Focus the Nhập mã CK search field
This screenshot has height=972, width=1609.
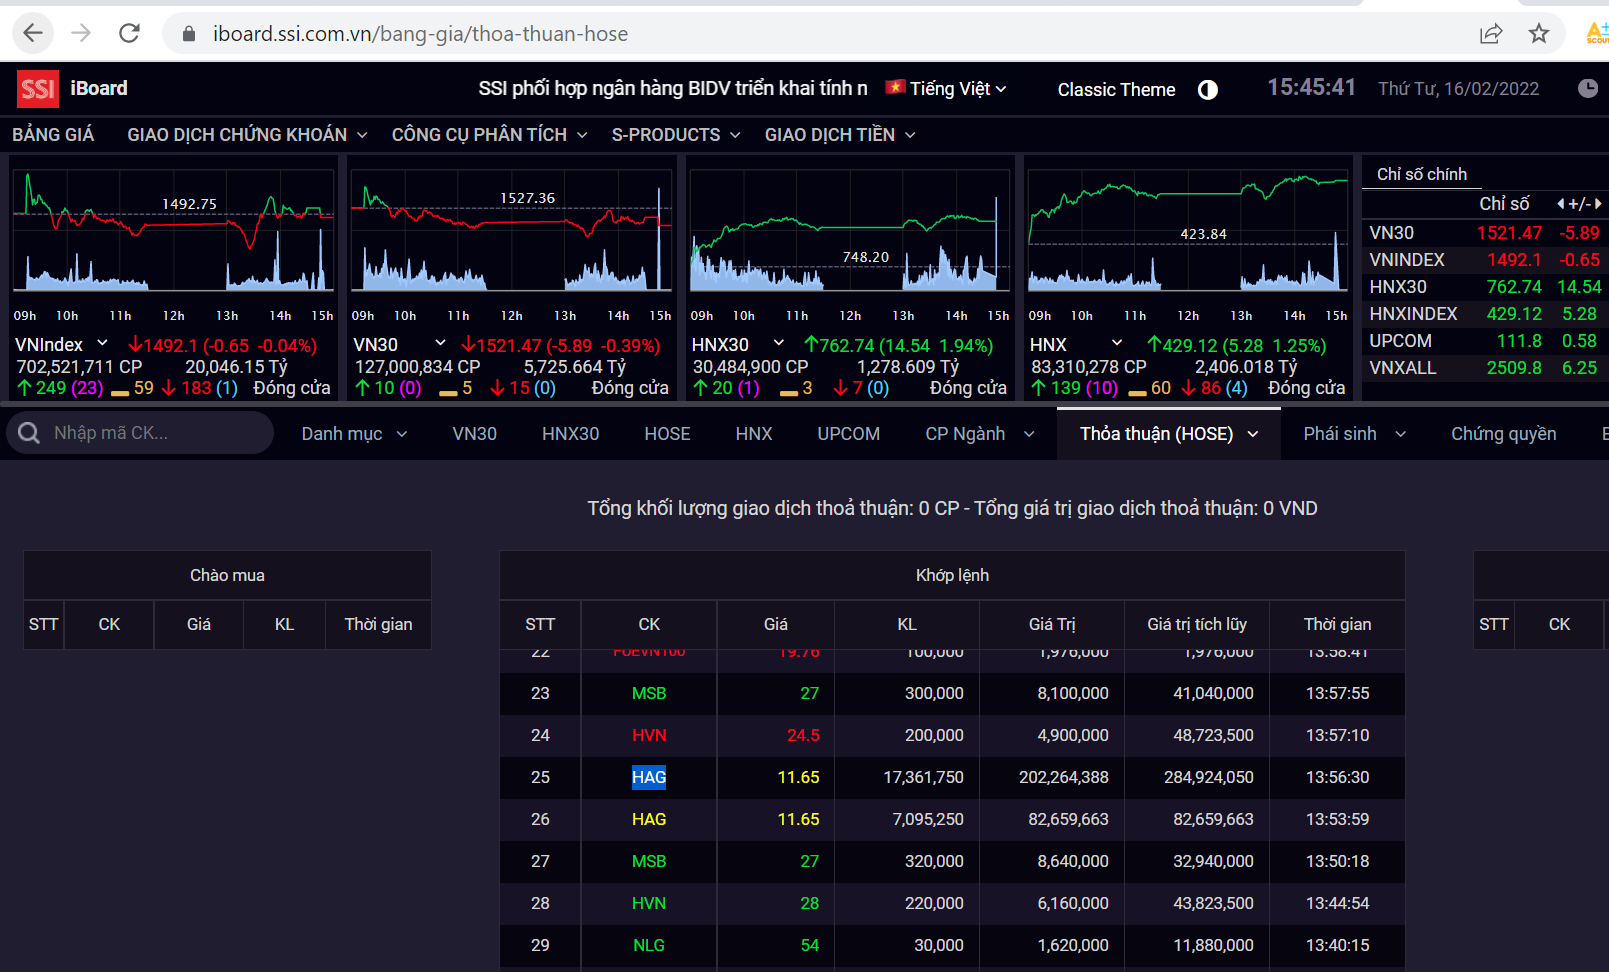[140, 433]
